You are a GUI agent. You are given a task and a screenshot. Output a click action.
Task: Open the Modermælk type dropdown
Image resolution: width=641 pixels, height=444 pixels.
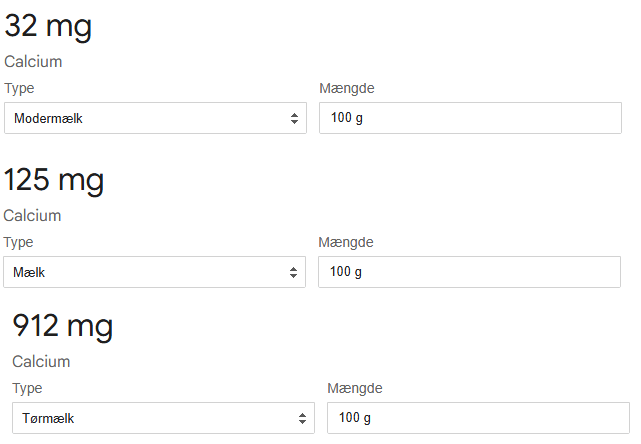[x=155, y=118]
